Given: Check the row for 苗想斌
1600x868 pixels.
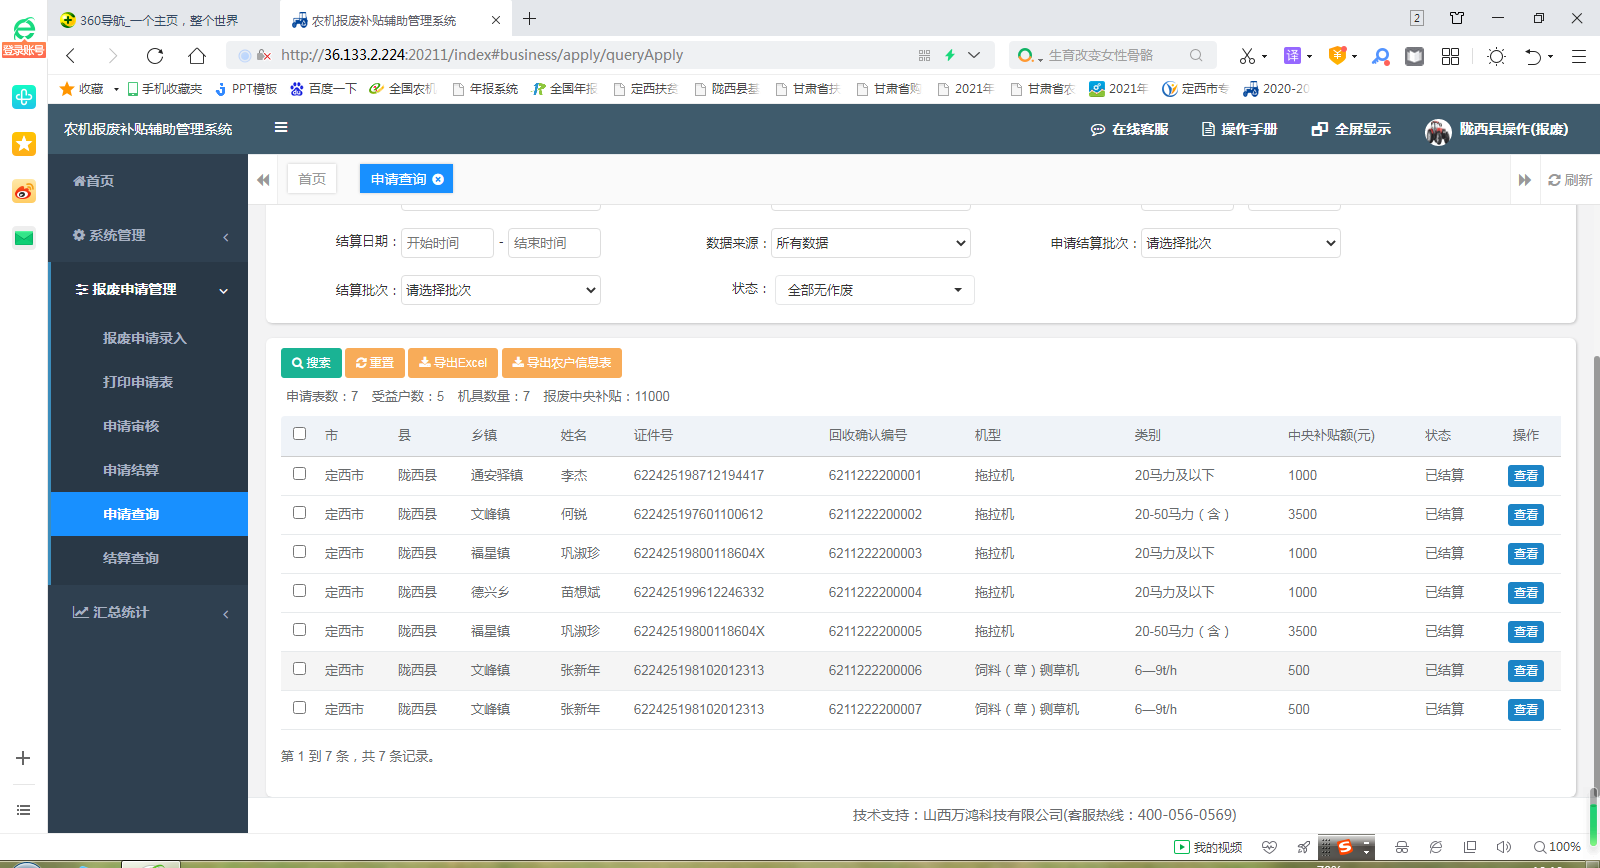Looking at the screenshot, I should click(299, 591).
